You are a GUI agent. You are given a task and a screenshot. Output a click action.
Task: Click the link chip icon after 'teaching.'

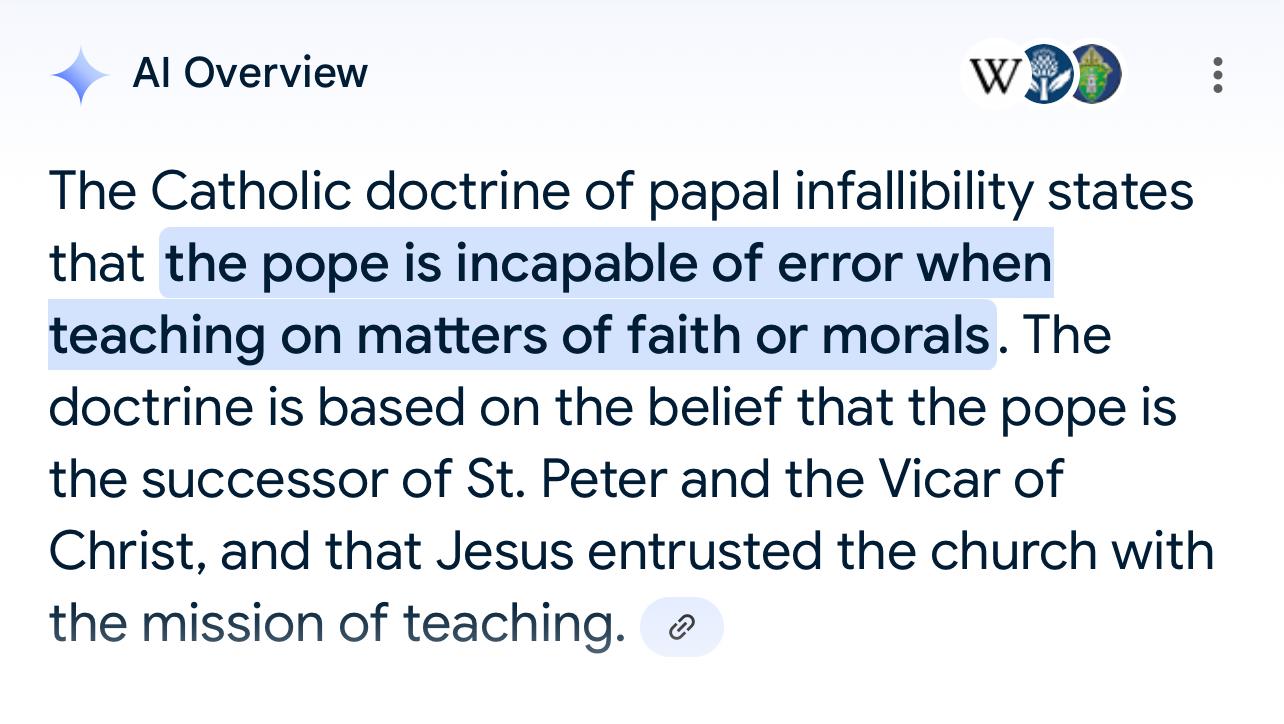(681, 627)
